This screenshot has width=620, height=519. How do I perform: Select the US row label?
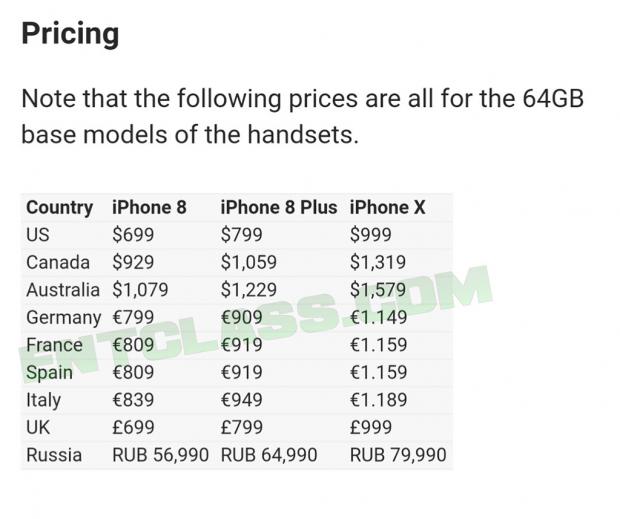(x=38, y=235)
